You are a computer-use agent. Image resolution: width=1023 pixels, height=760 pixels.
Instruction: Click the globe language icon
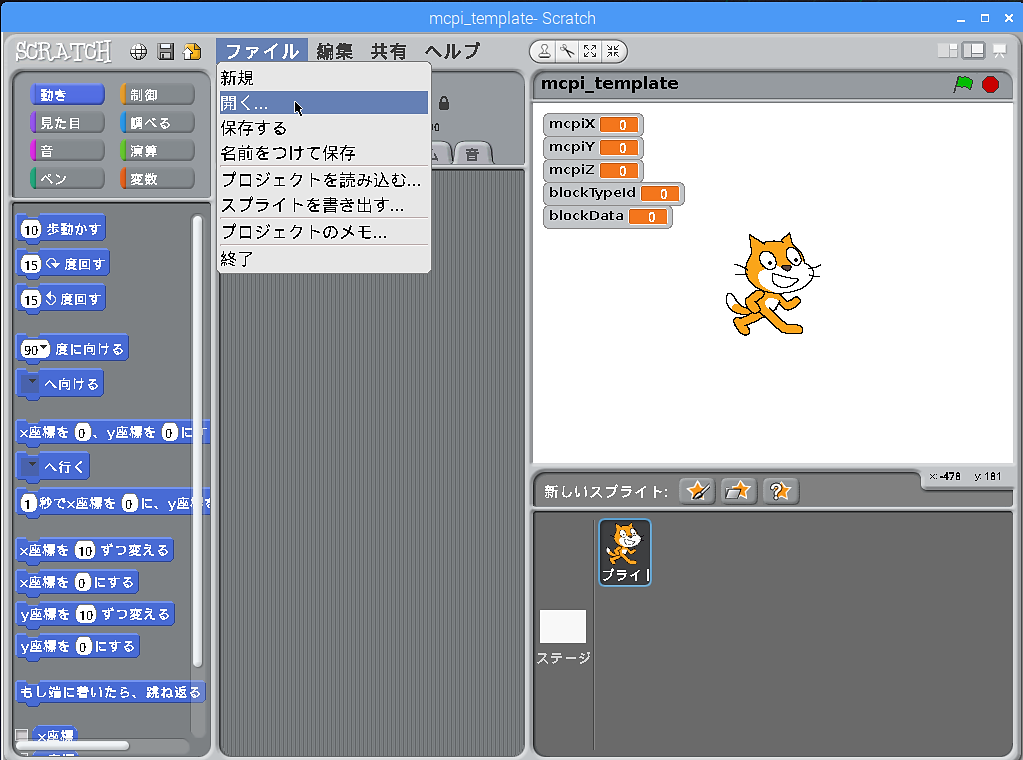point(139,52)
